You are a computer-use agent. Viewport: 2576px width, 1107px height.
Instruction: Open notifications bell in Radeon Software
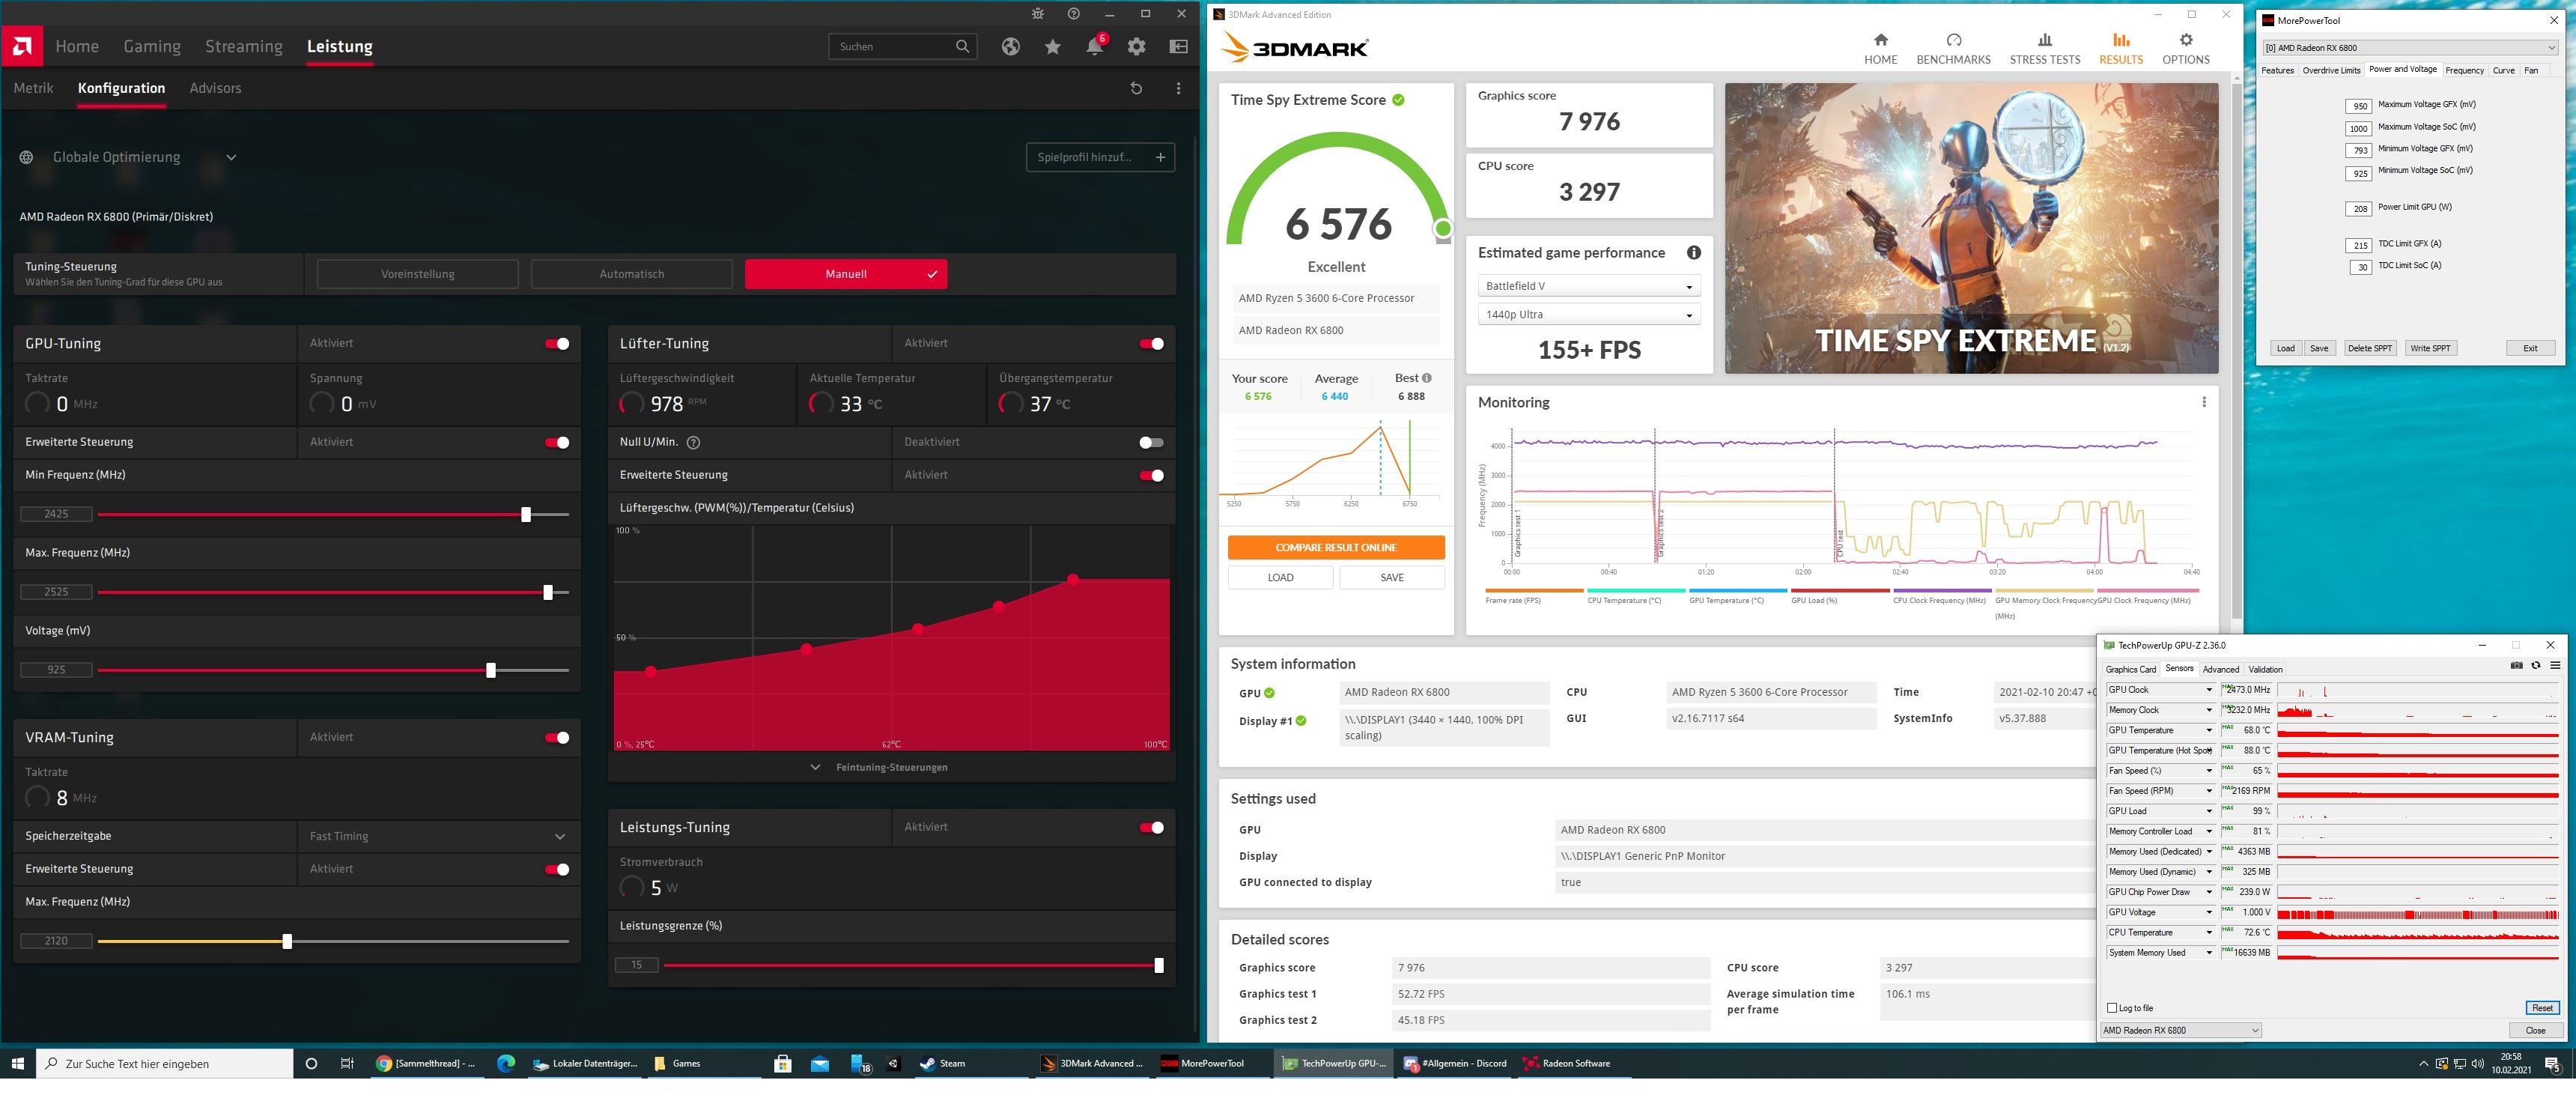pos(1095,46)
